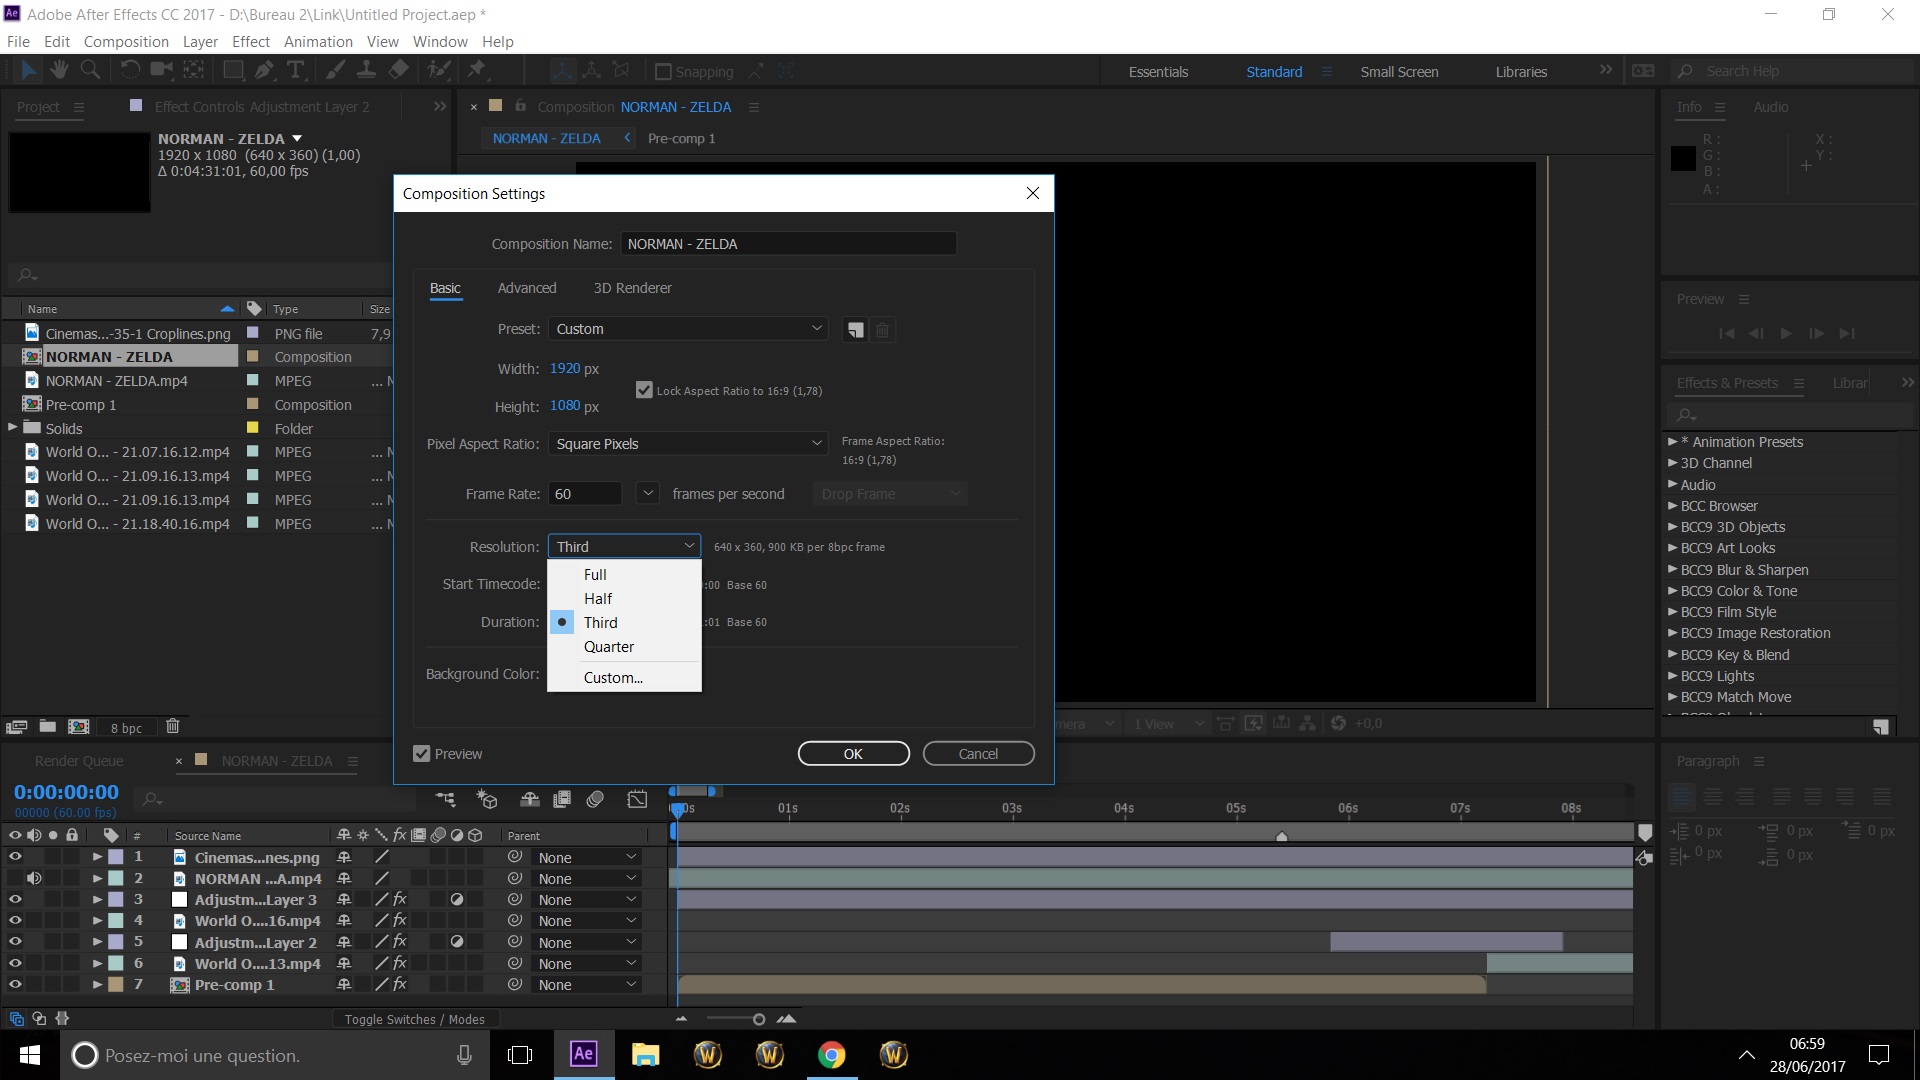The height and width of the screenshot is (1080, 1920).
Task: Choose Half from resolution list
Action: point(624,599)
